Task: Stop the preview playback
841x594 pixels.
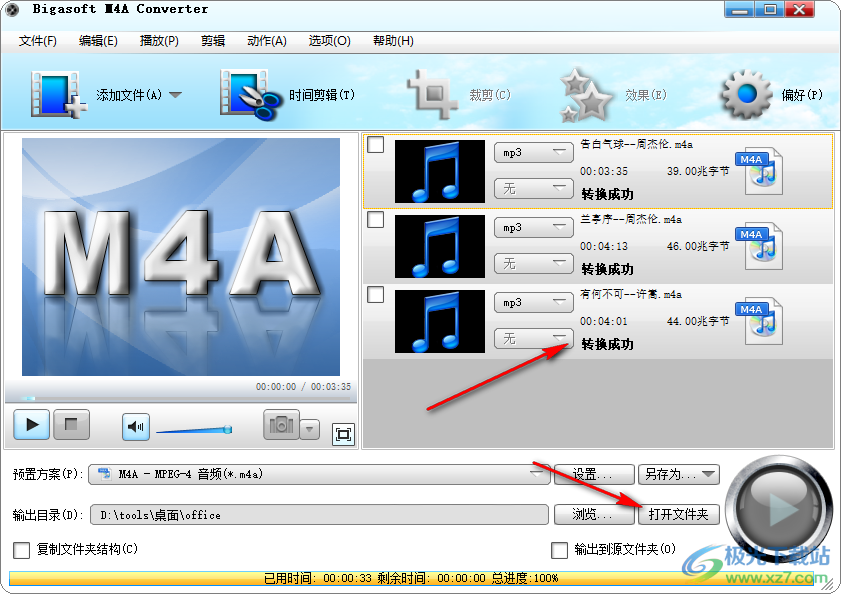Action: click(71, 425)
